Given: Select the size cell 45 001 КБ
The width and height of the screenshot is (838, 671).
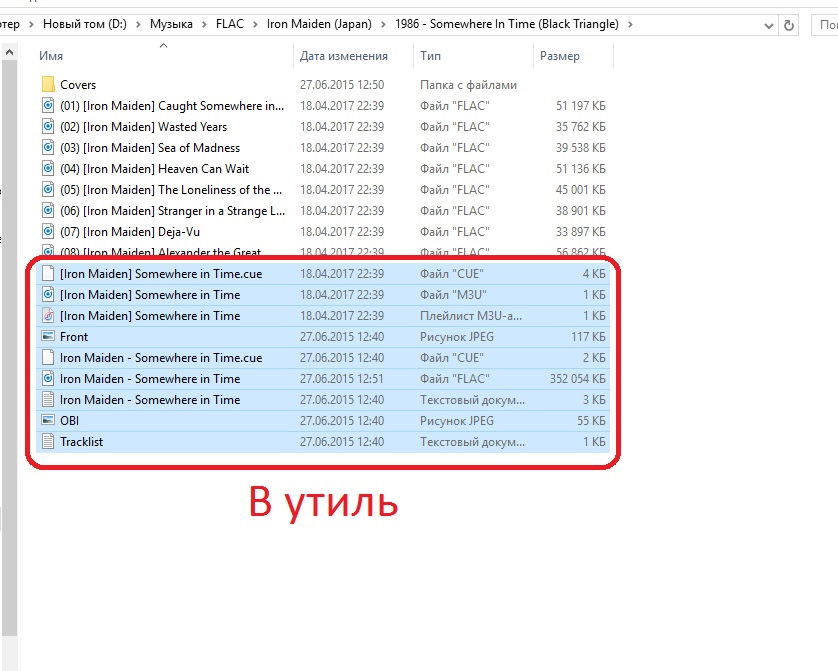Looking at the screenshot, I should (580, 190).
